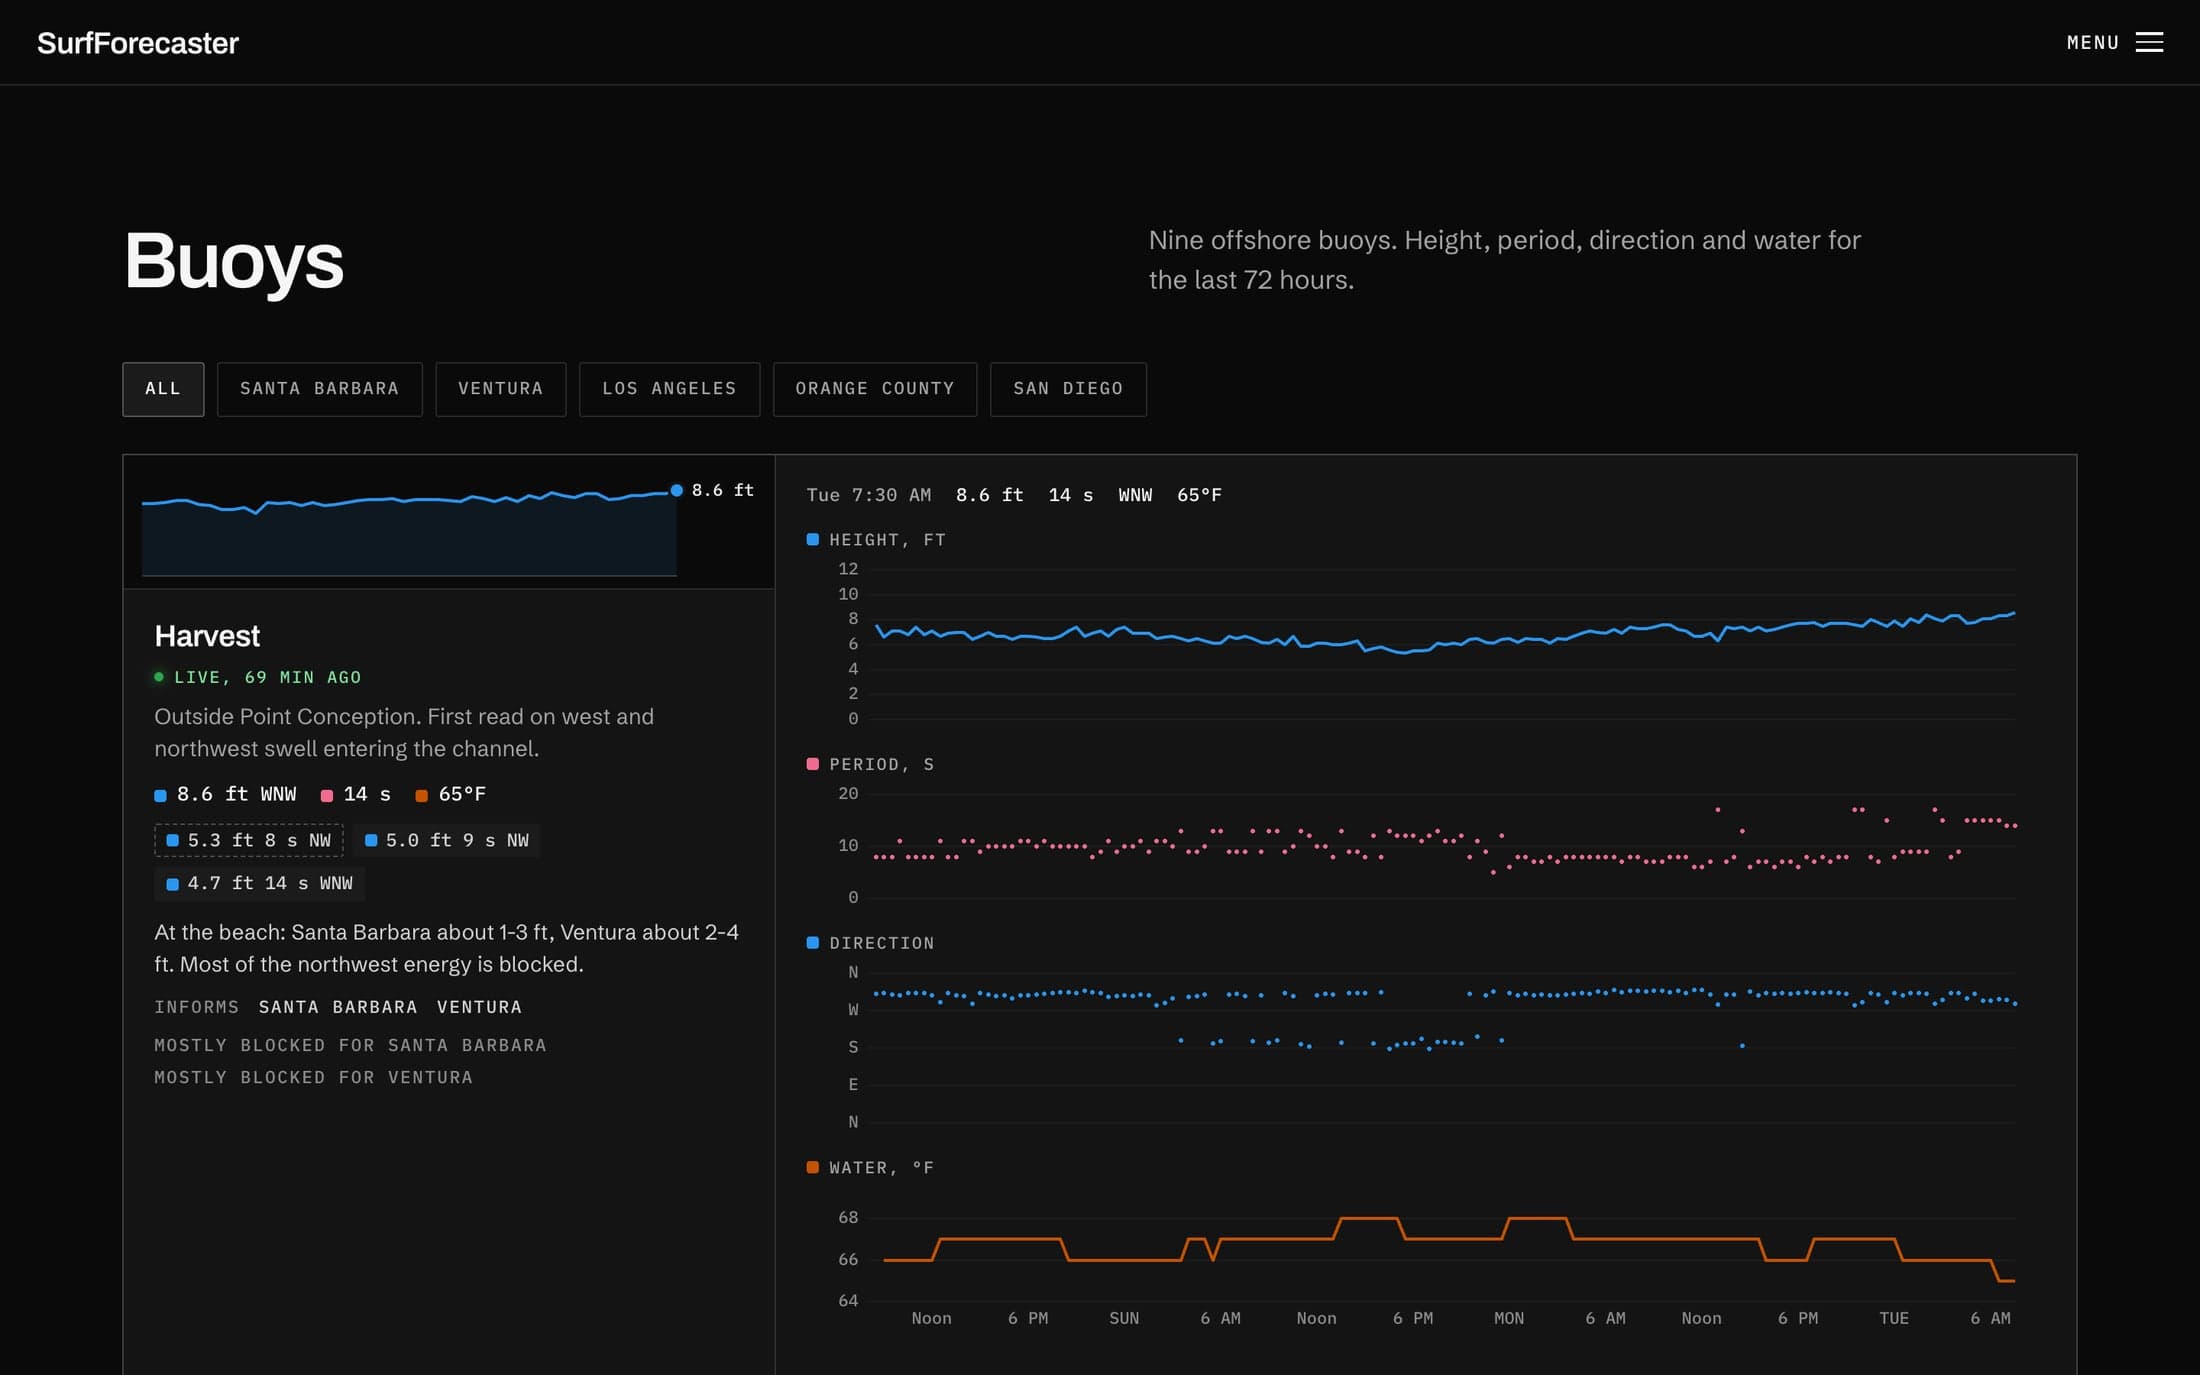The height and width of the screenshot is (1375, 2200).
Task: Select the San Diego filter
Action: (1068, 389)
